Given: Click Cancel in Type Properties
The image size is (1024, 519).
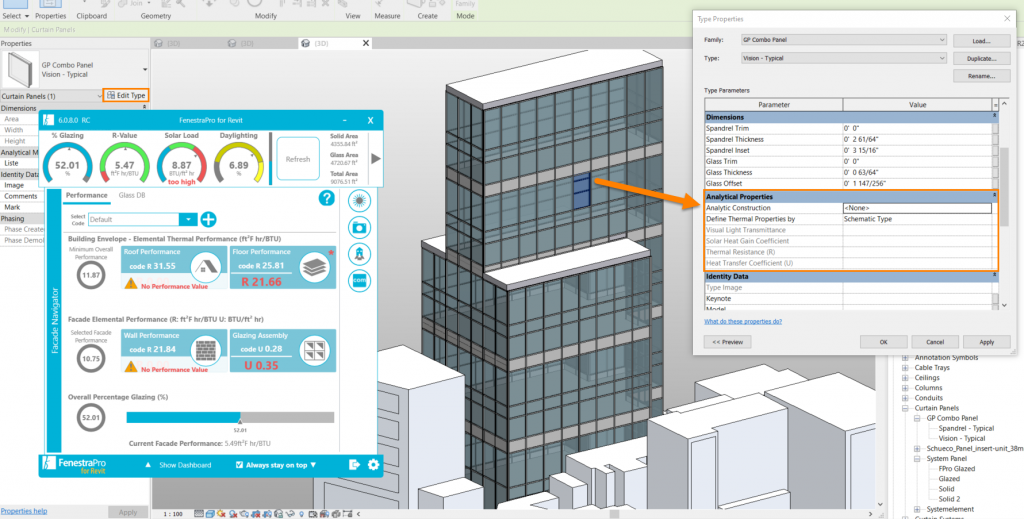Looking at the screenshot, I should point(935,341).
